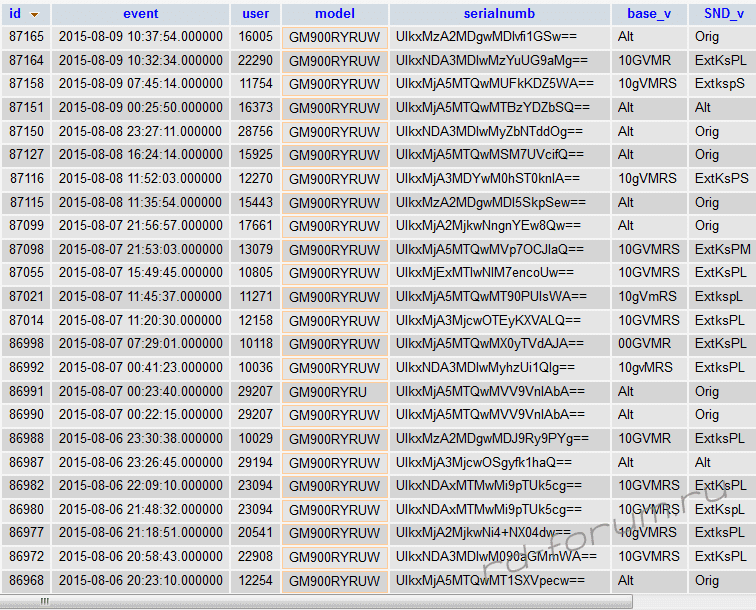Sort table by the event column header

point(140,14)
